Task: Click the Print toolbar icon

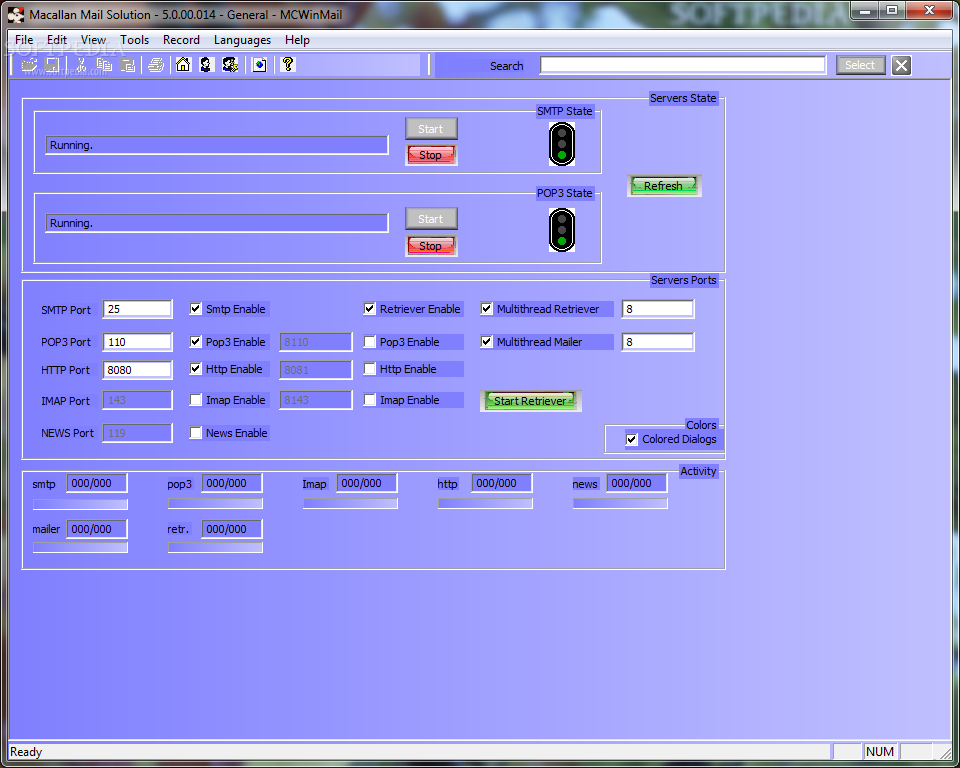Action: [156, 65]
